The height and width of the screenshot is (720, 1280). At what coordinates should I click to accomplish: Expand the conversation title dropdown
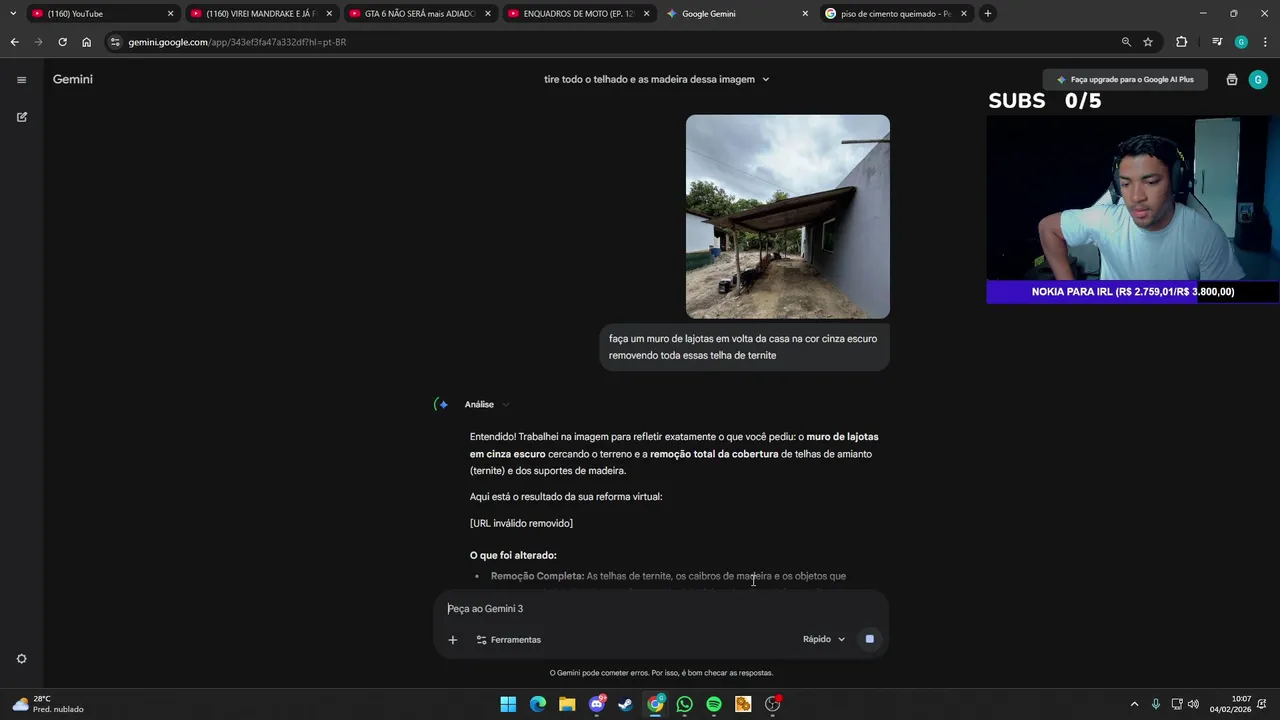(x=766, y=79)
